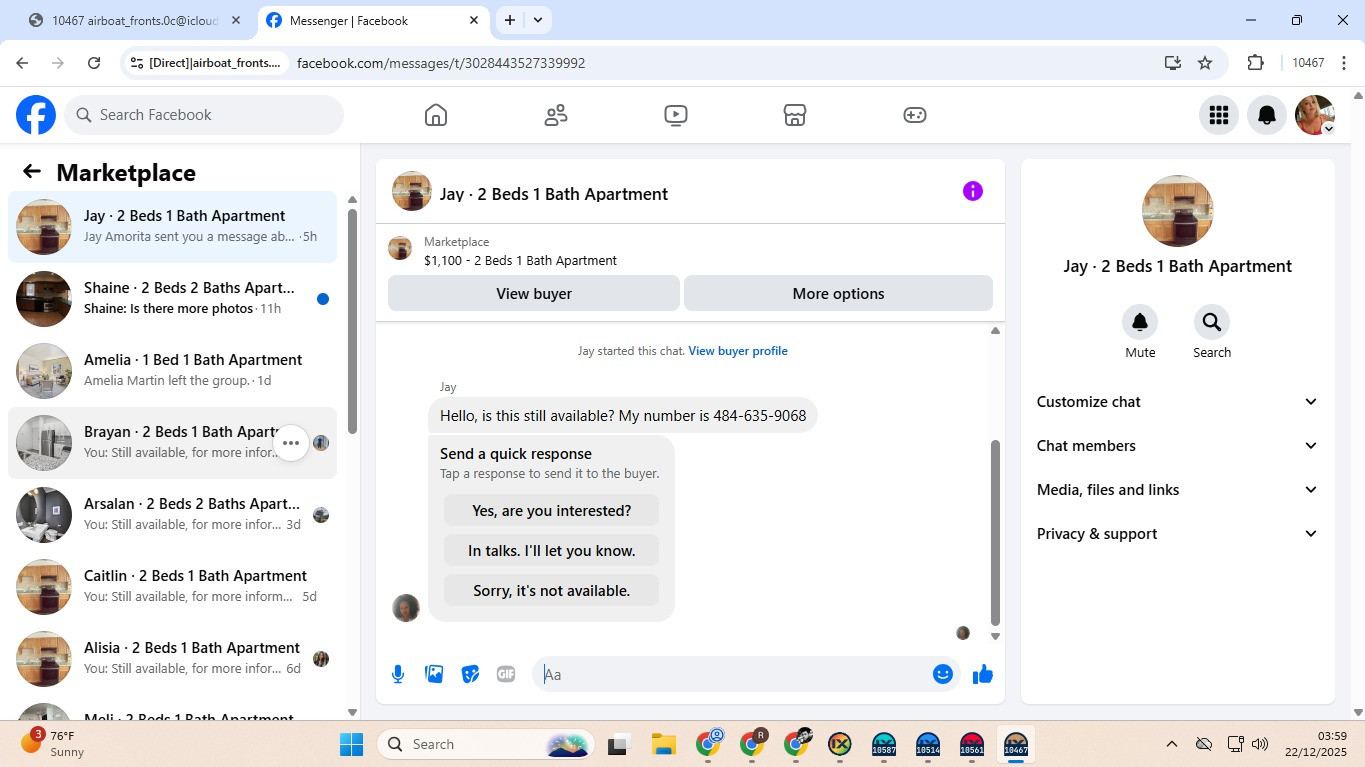Screen dimensions: 1365x767
Task: Open the Facebook logo home link
Action: 36,115
